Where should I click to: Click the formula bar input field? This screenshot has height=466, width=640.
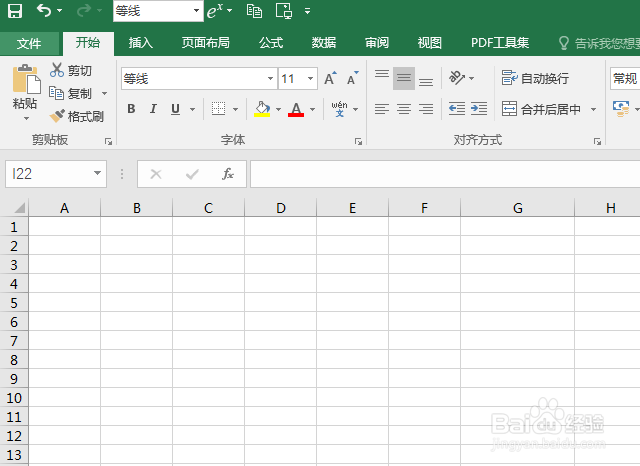pyautogui.click(x=445, y=174)
